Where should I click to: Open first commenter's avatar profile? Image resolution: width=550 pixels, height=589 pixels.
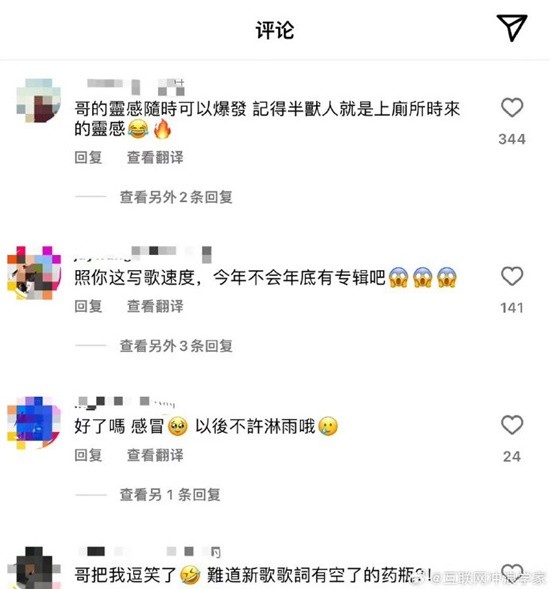[38, 100]
